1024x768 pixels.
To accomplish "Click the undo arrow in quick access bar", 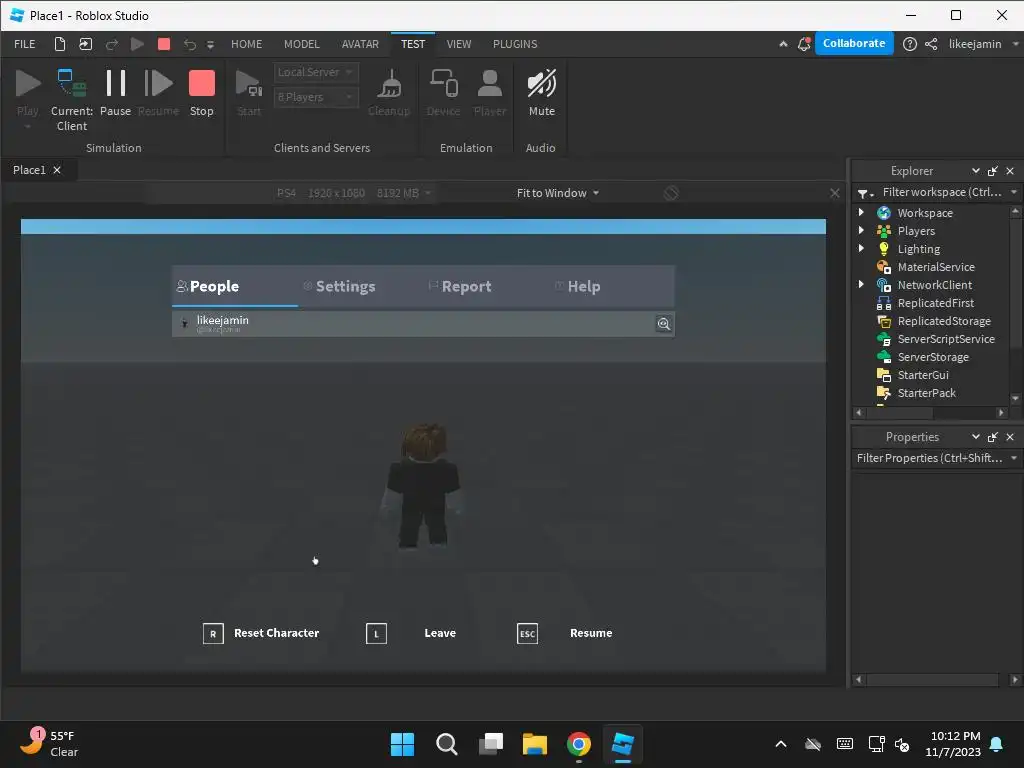I will click(189, 44).
